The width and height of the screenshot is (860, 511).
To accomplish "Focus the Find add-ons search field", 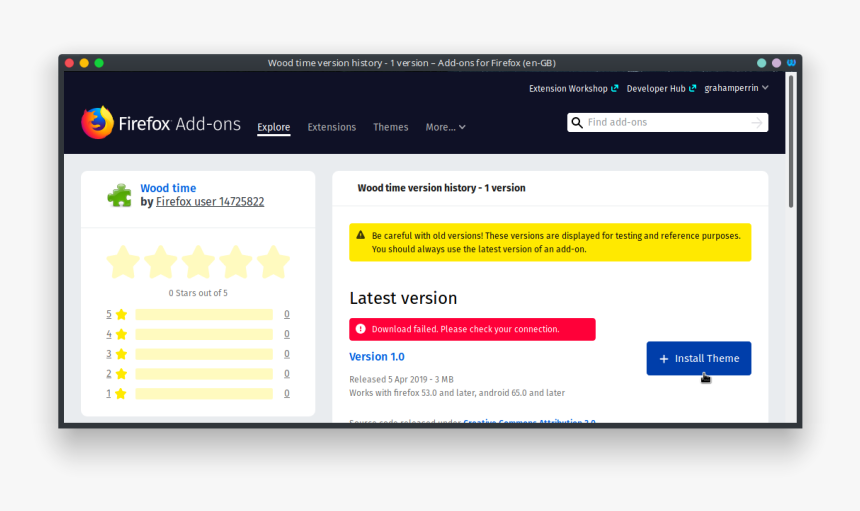I will tap(667, 122).
